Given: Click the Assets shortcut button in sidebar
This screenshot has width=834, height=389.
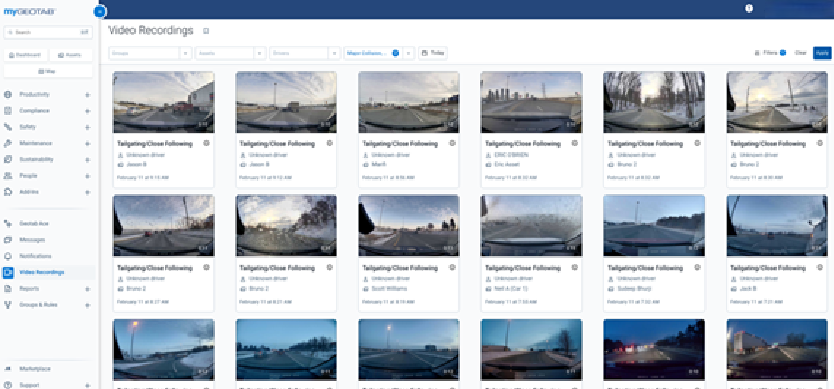Looking at the screenshot, I should (x=71, y=55).
